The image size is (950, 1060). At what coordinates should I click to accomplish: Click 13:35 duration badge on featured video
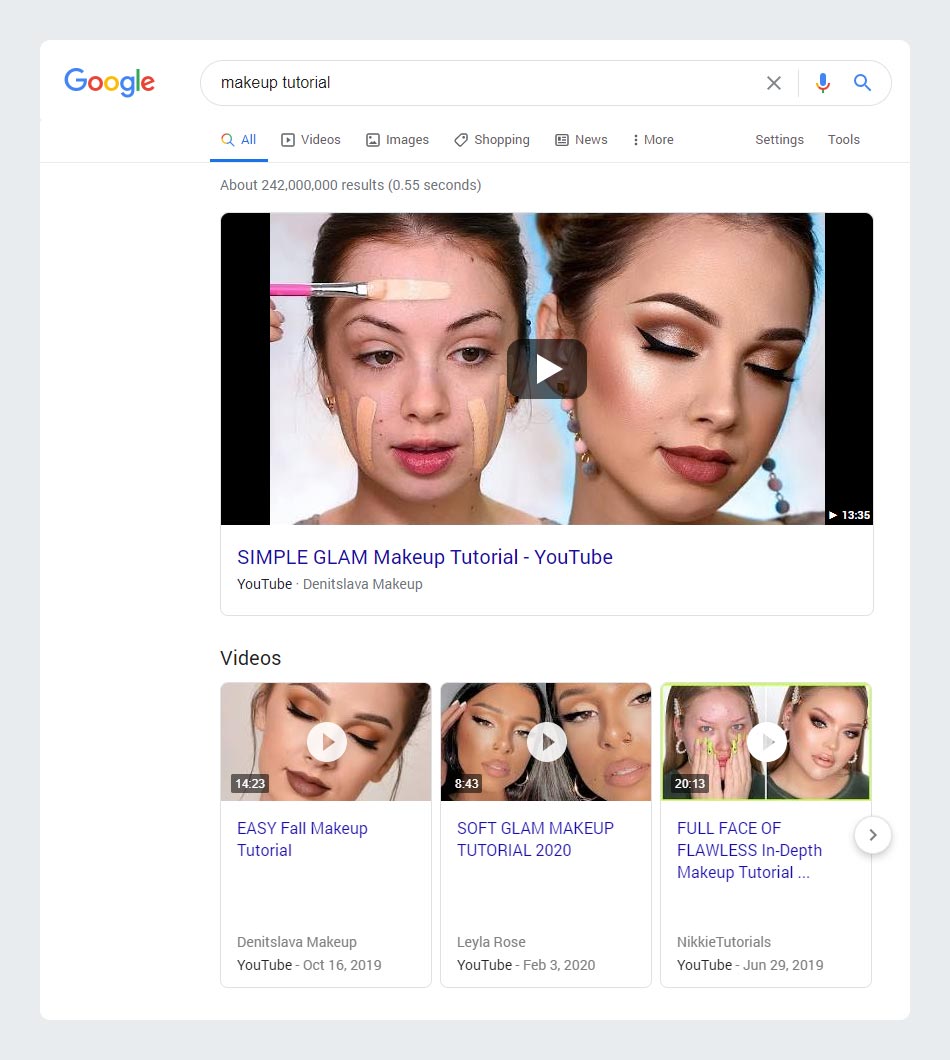[x=849, y=515]
